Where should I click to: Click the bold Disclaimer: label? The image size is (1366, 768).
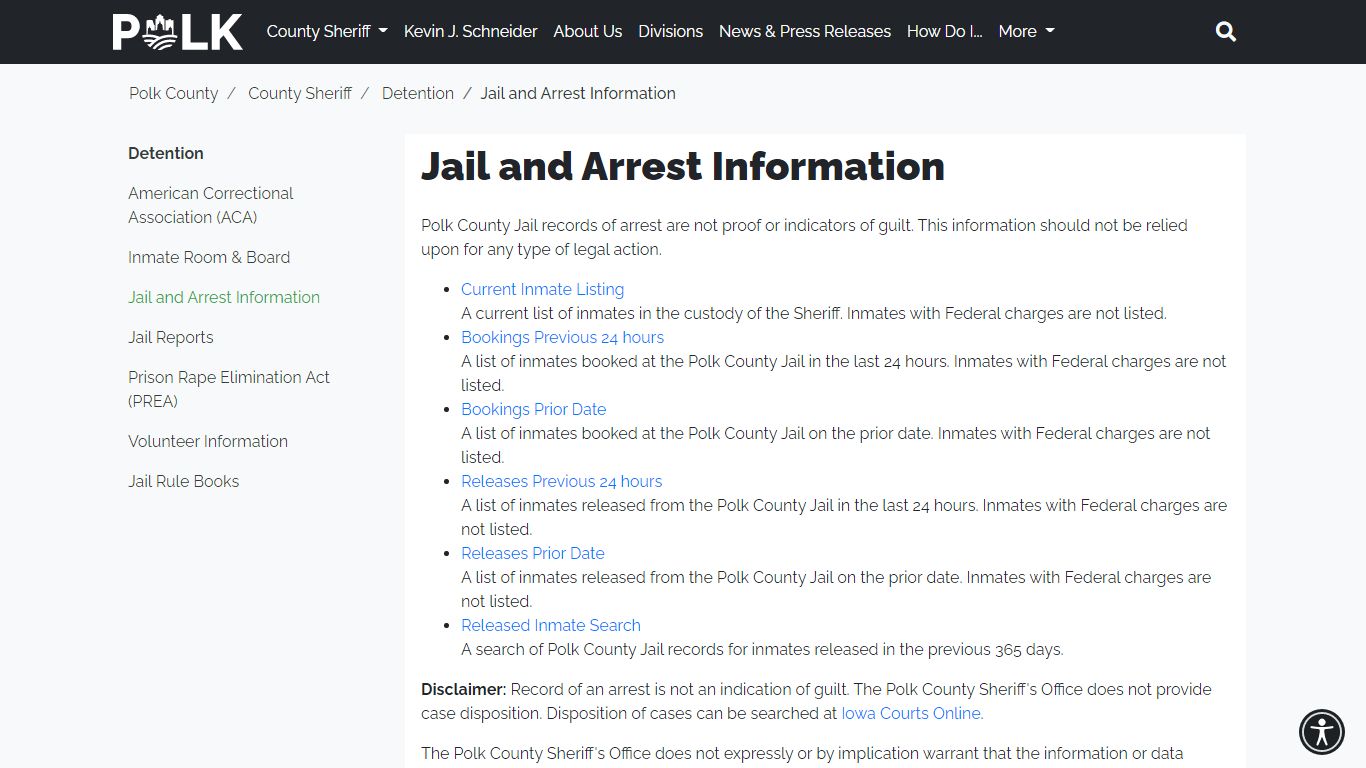click(464, 689)
